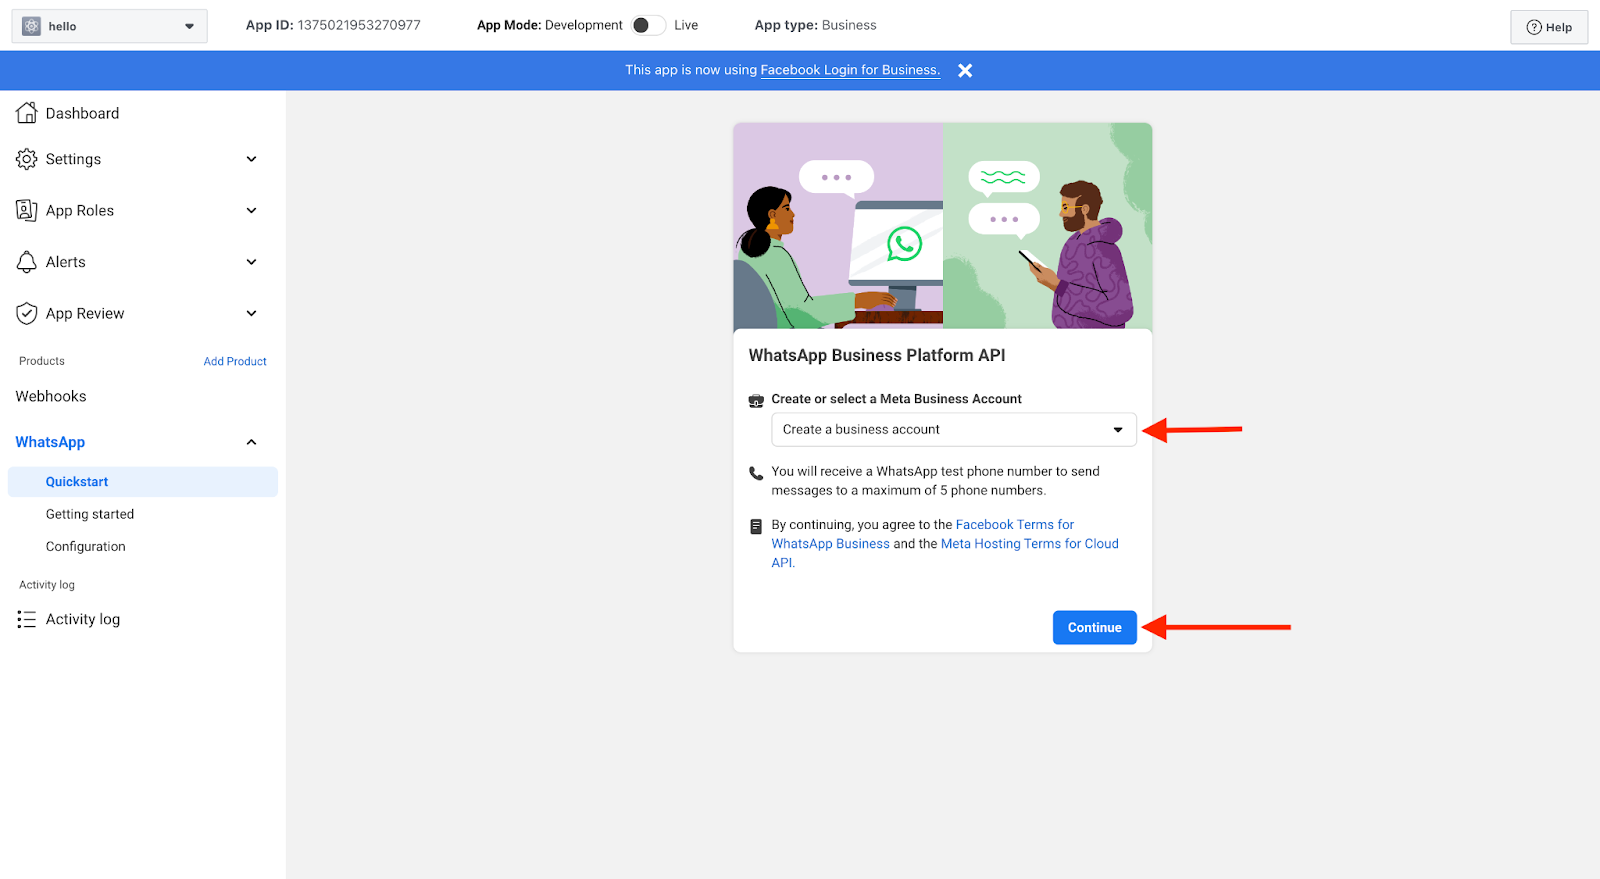Open the hello app selector dropdown
Image resolution: width=1600 pixels, height=879 pixels.
(x=109, y=26)
